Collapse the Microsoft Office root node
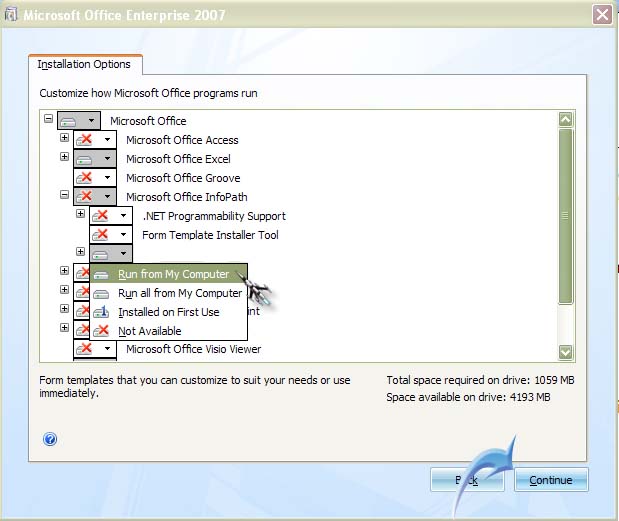The image size is (619, 521). pos(48,118)
